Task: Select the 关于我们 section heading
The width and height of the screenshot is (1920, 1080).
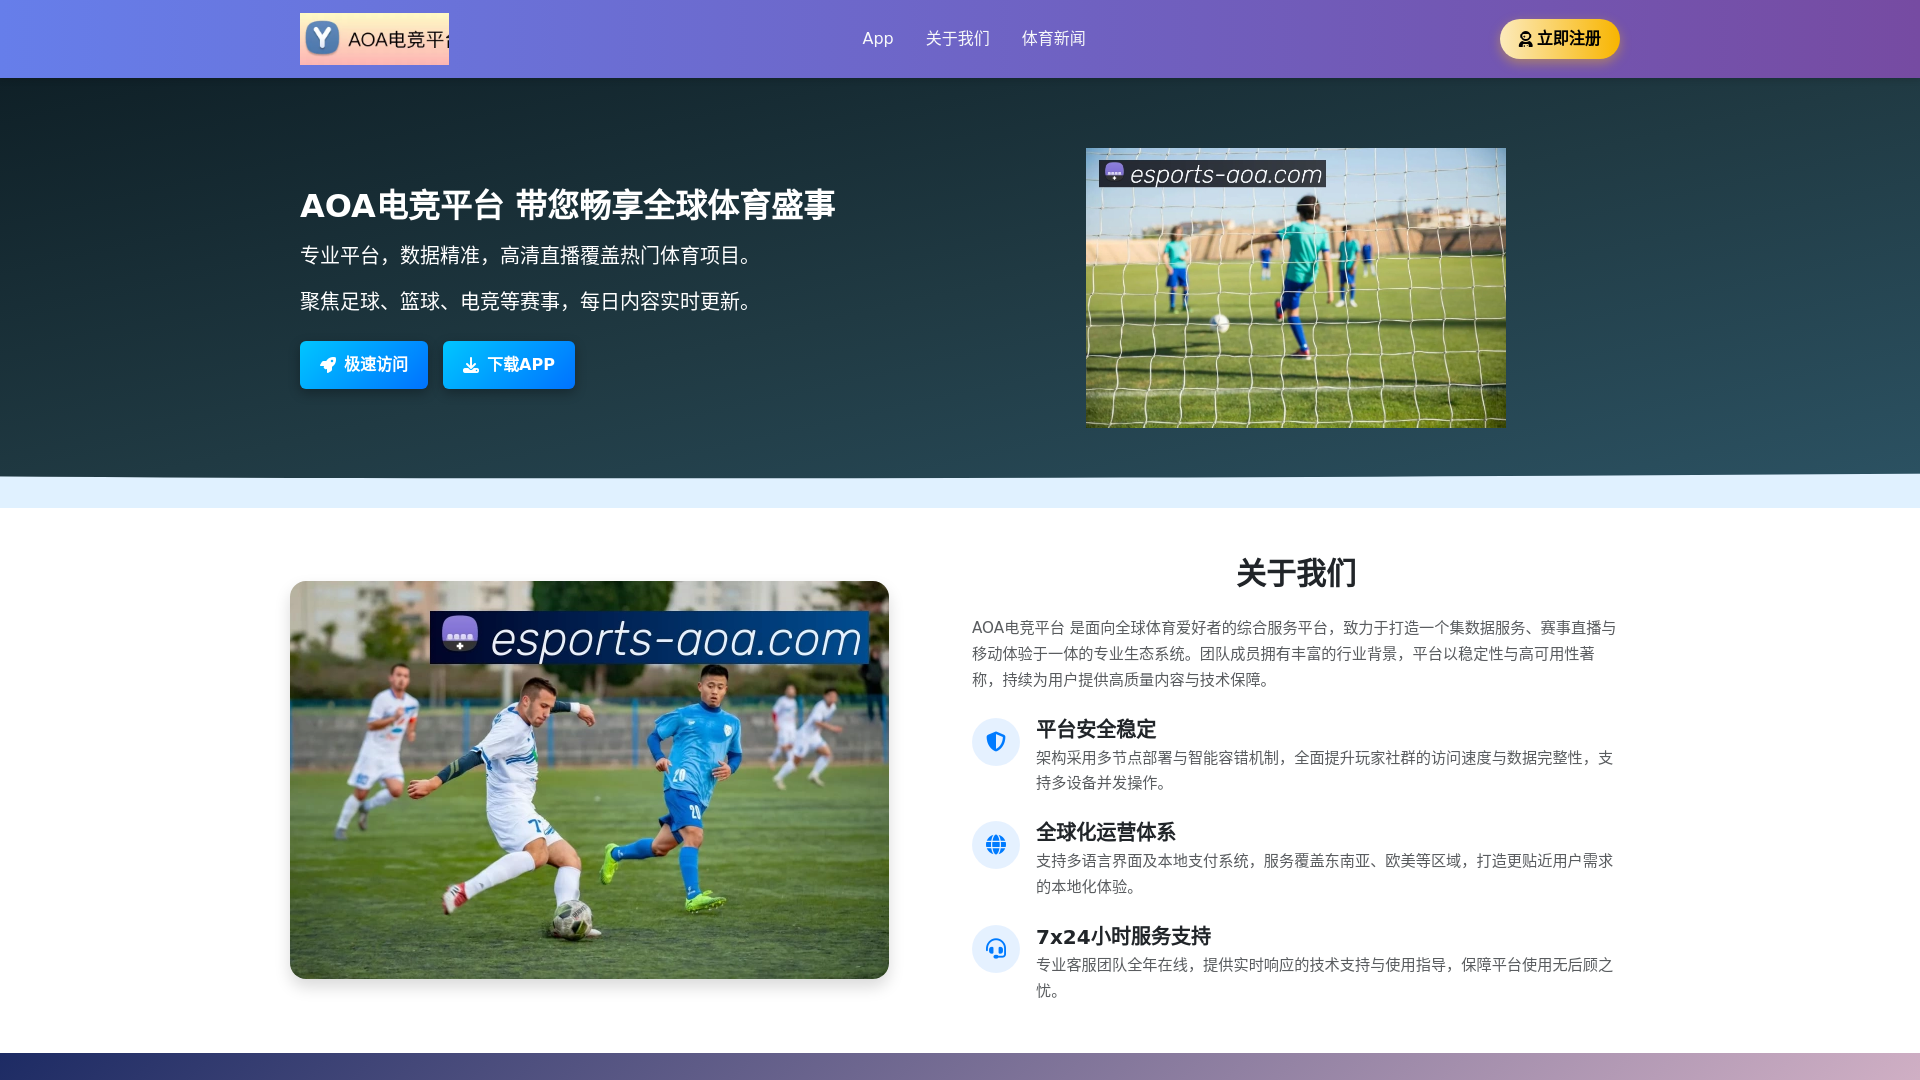Action: (1296, 573)
